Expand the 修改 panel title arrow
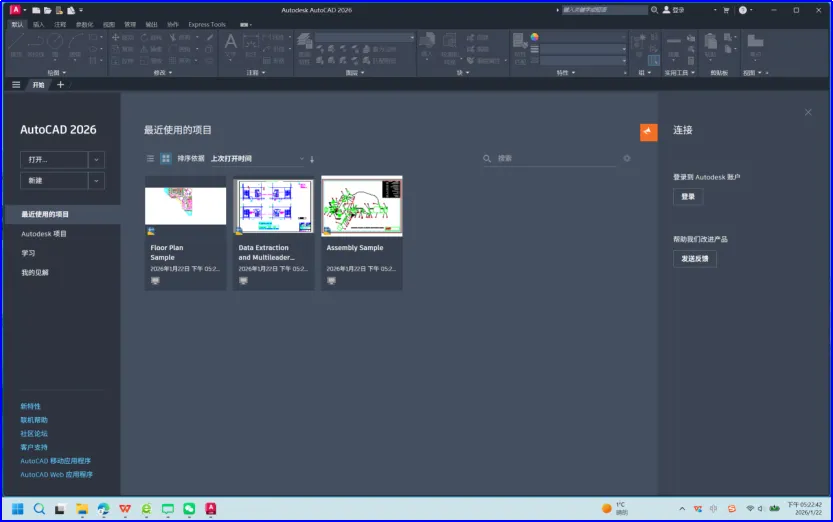 [171, 73]
